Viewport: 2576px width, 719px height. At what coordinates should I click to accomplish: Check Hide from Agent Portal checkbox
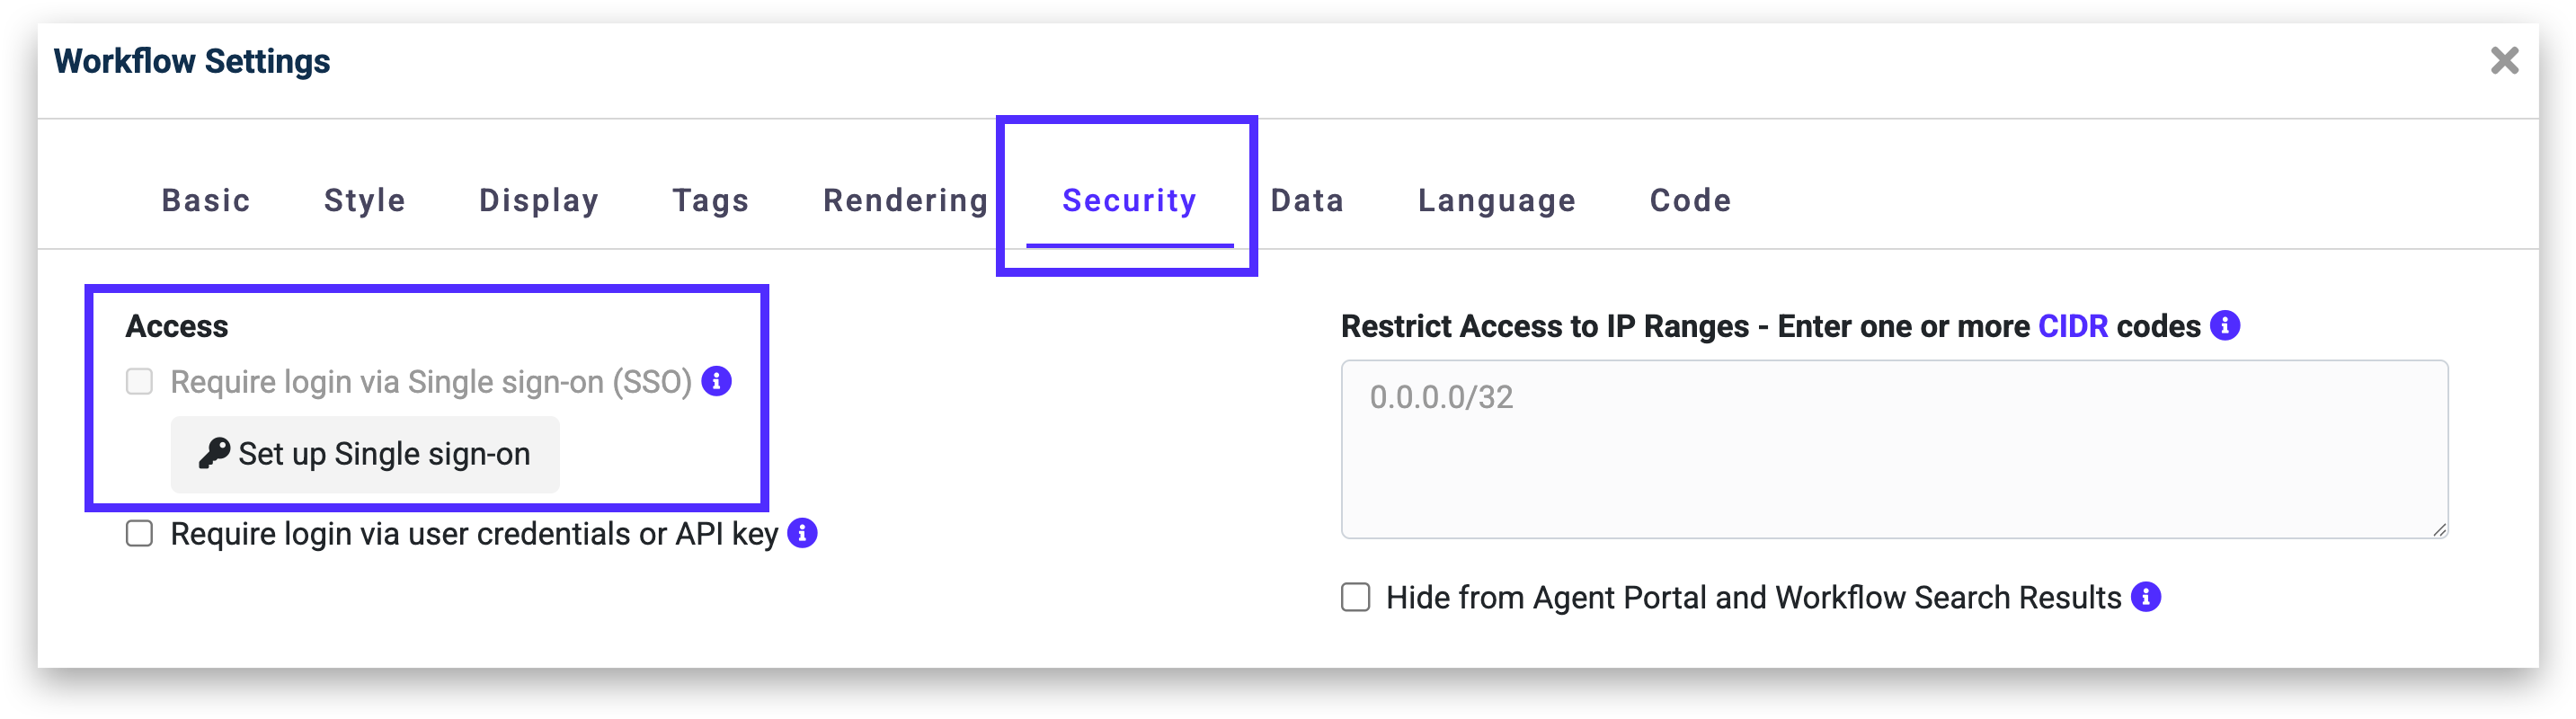(1355, 598)
